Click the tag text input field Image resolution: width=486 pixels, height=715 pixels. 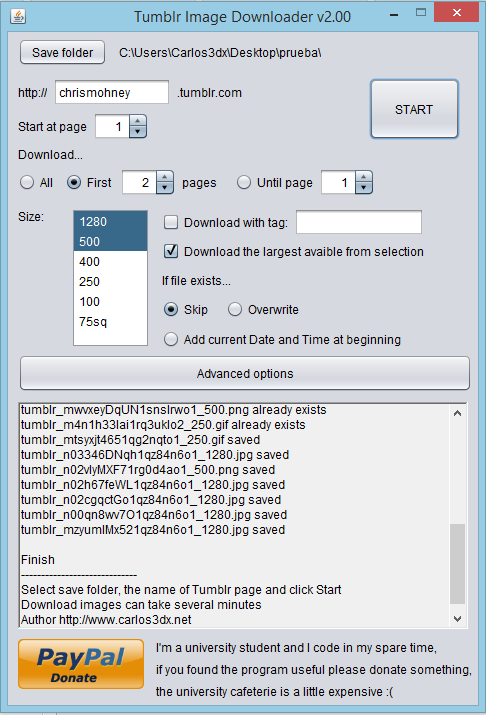(x=359, y=222)
